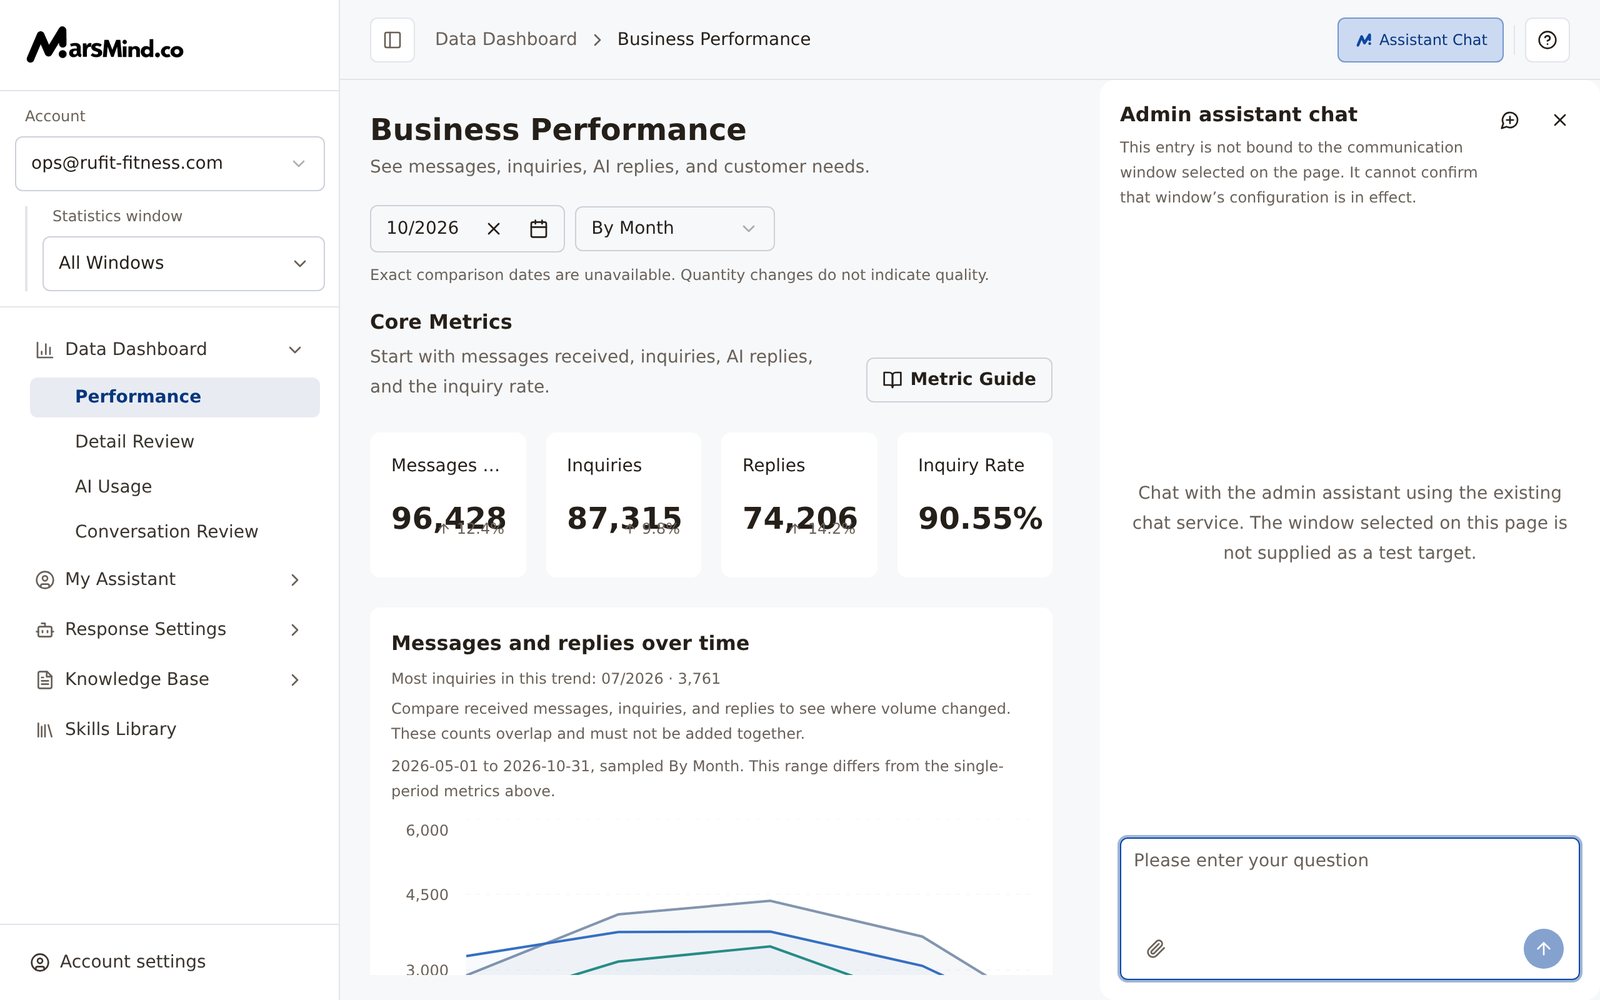Toggle the sidebar panel icon
The width and height of the screenshot is (1600, 1000).
[x=392, y=40]
